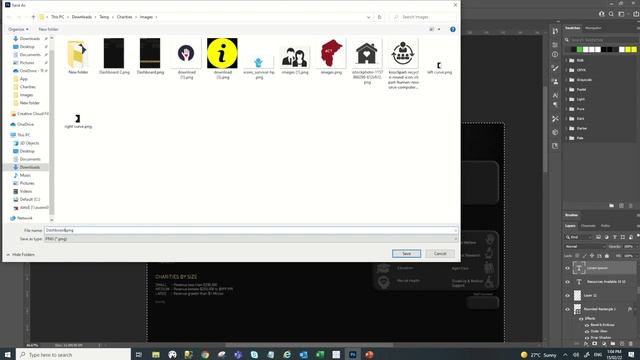Switch to the Layers tab
Image resolution: width=640 pixels, height=360 pixels.
click(570, 226)
